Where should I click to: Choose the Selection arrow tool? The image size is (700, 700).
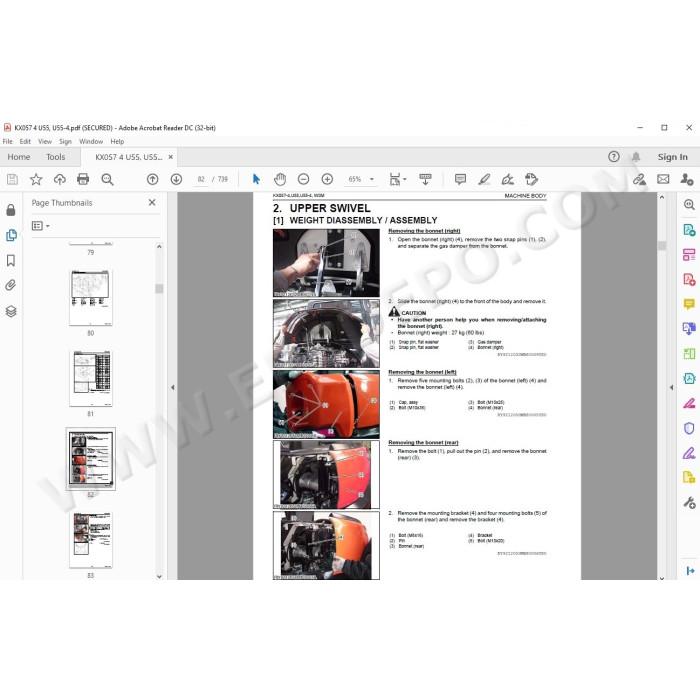[x=256, y=179]
